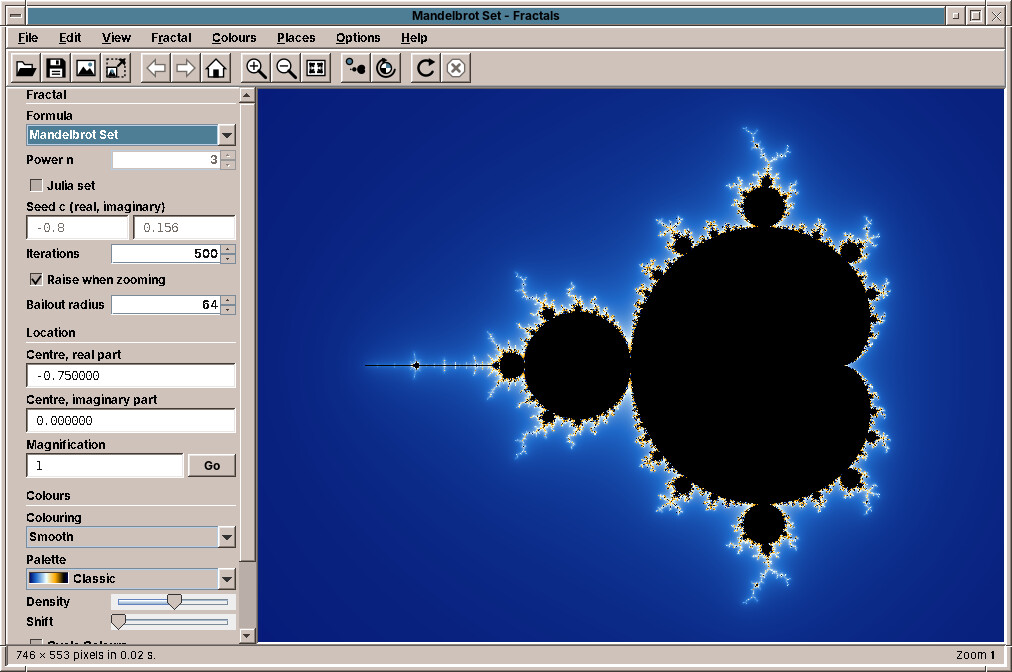Click the sidebar scroll-down arrow
The height and width of the screenshot is (672, 1012).
click(x=247, y=636)
